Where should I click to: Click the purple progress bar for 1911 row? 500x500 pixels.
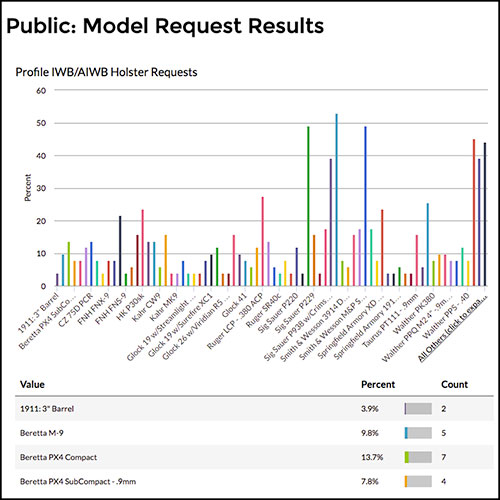point(418,409)
